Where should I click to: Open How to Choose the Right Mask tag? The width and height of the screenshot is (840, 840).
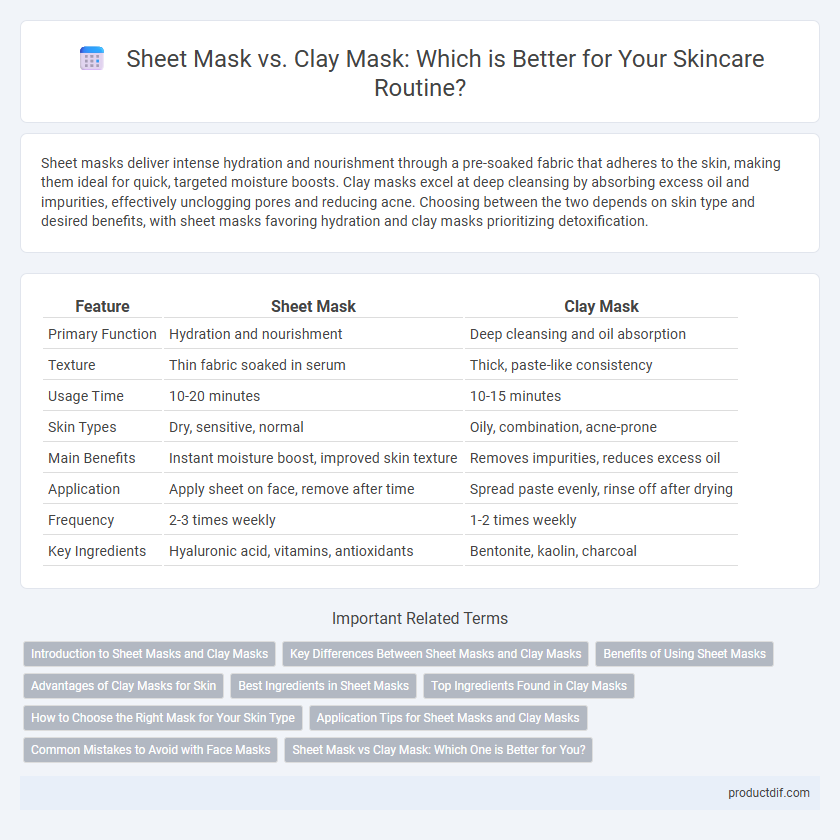click(163, 718)
